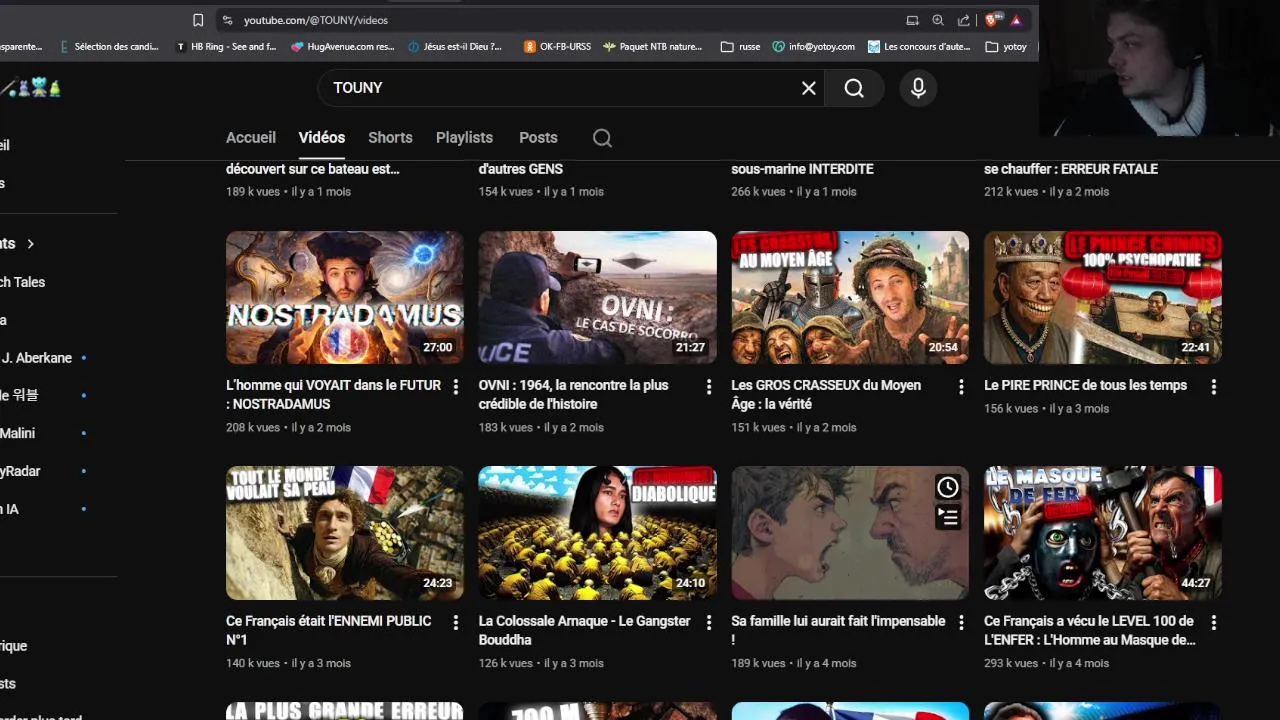Screen dimensions: 1280x720
Task: Open the OVNI Socorro video thumbnail
Action: click(597, 298)
